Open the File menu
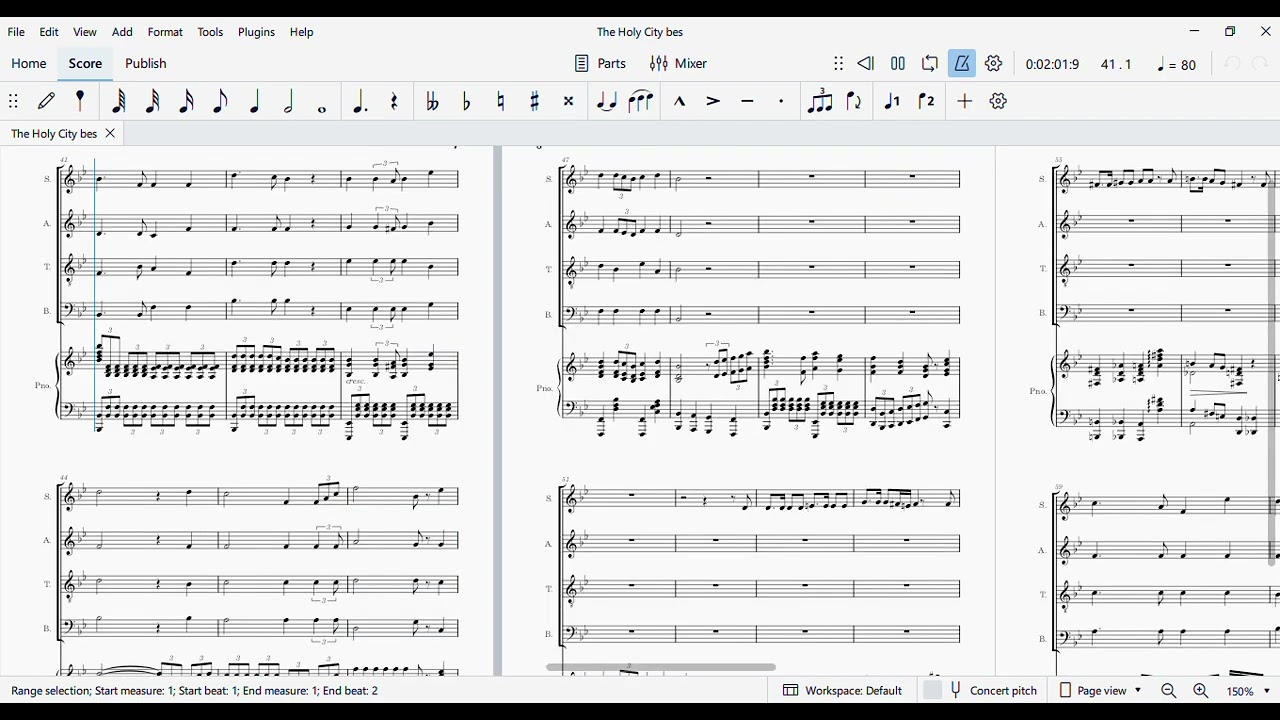The image size is (1280, 720). click(x=16, y=32)
